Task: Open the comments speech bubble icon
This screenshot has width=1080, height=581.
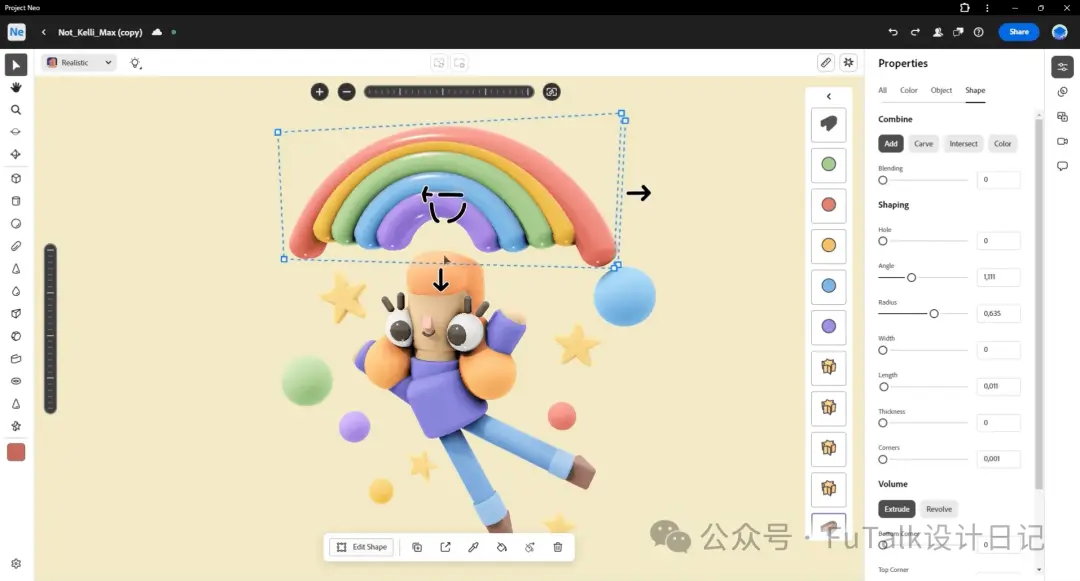Action: 1062,166
